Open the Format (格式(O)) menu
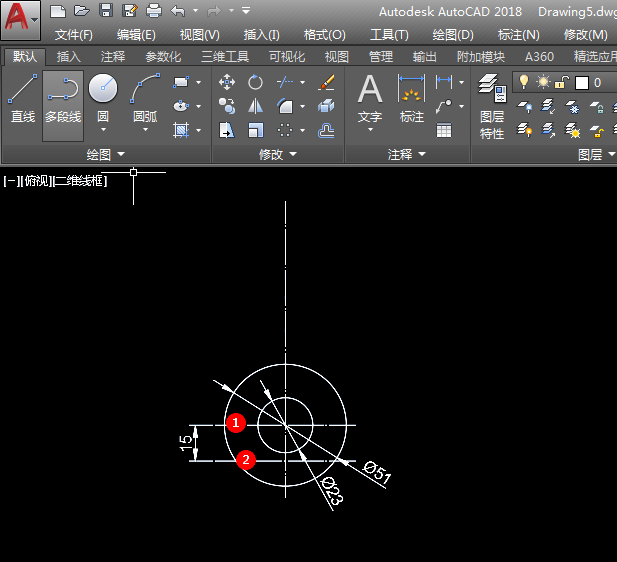This screenshot has height=562, width=617. click(323, 34)
